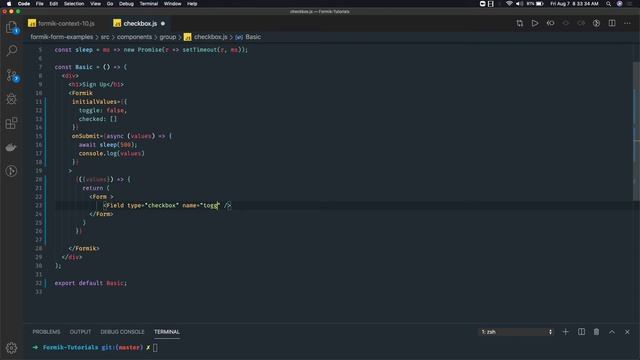Viewport: 640px width, 360px height.
Task: Open Spotlight search in menu bar
Action: 608,4
